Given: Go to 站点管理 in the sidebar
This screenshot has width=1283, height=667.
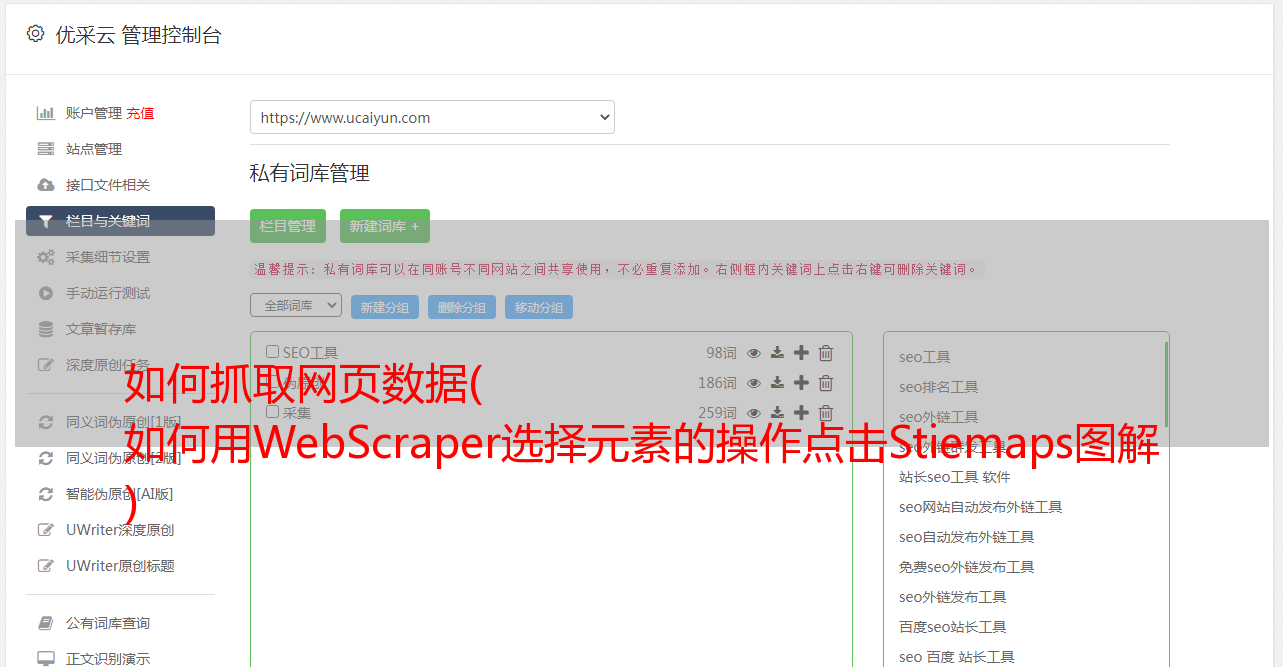Looking at the screenshot, I should (94, 149).
